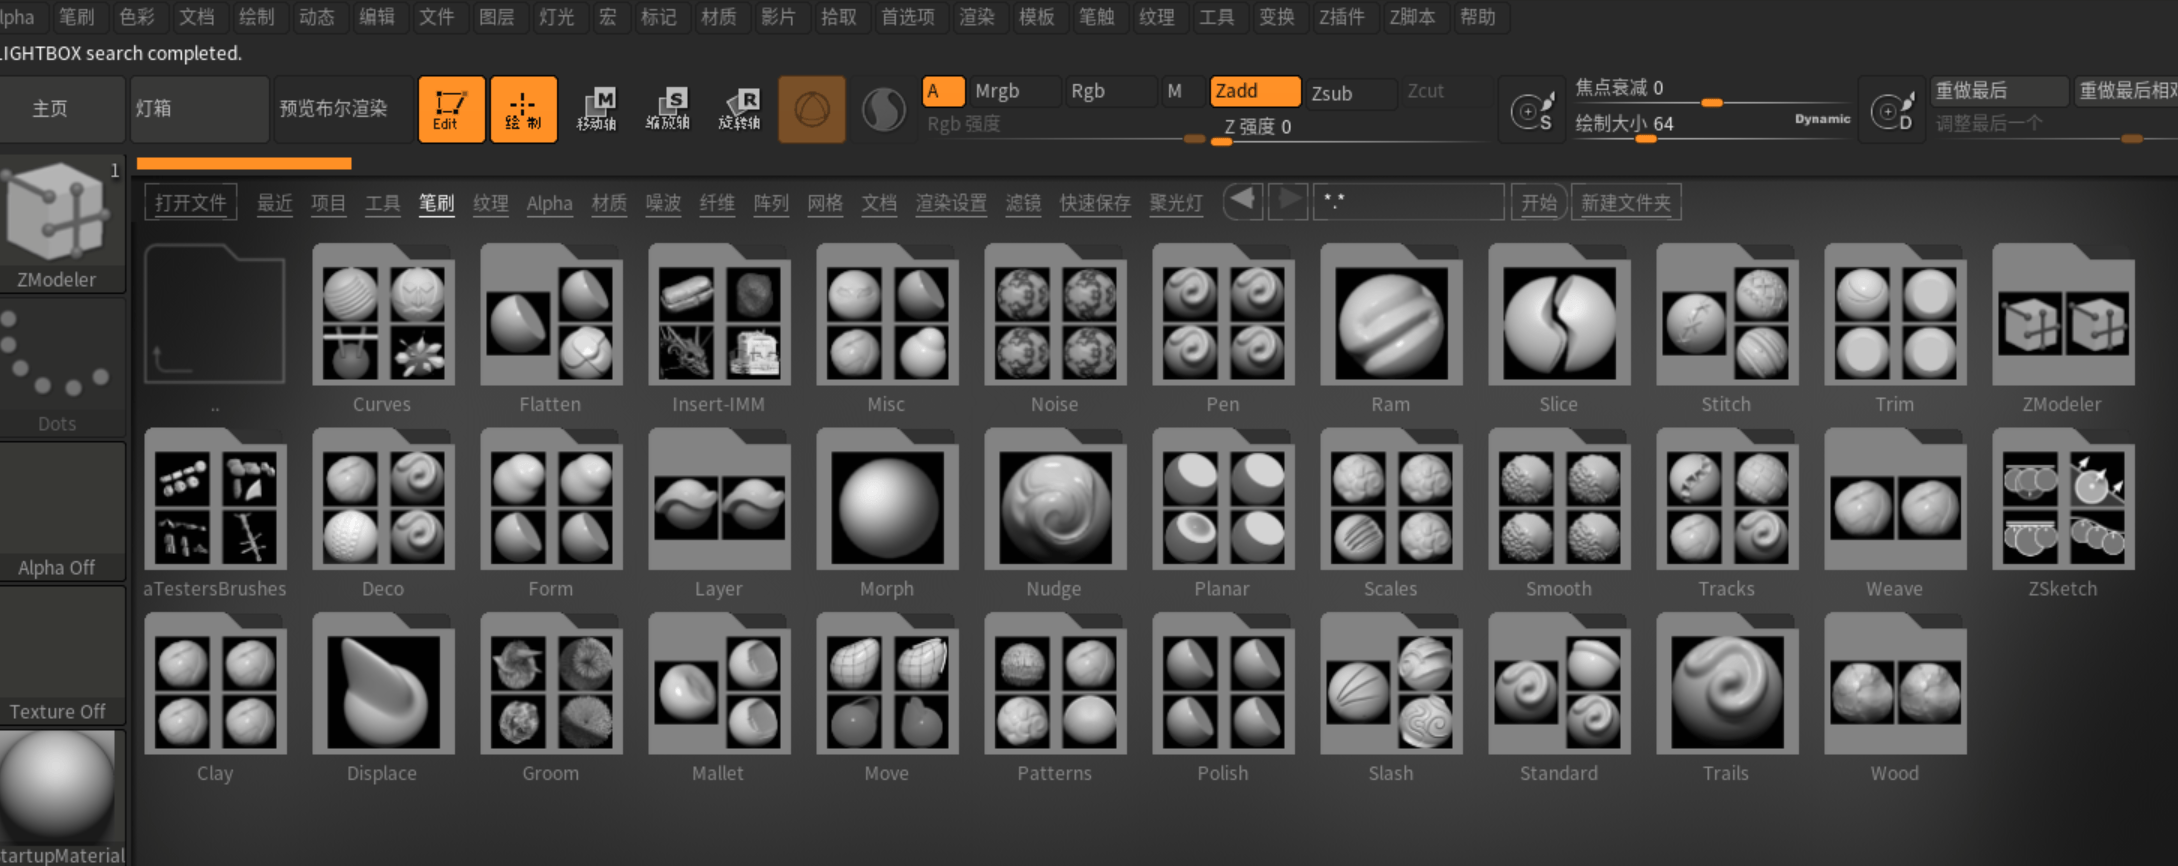The height and width of the screenshot is (866, 2178).
Task: Open the 材质 menu
Action: [x=718, y=17]
